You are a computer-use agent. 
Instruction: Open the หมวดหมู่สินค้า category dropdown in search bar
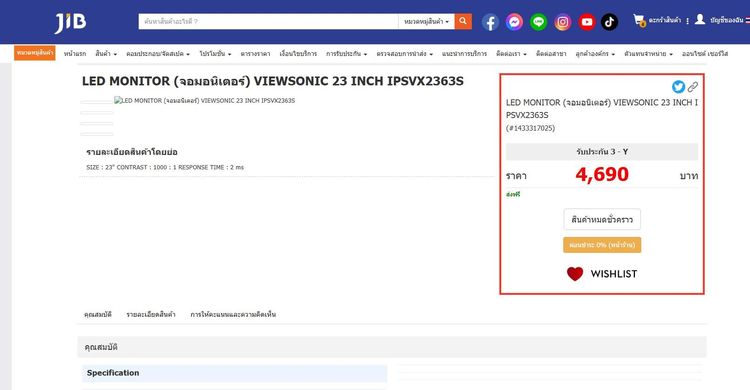coord(426,21)
